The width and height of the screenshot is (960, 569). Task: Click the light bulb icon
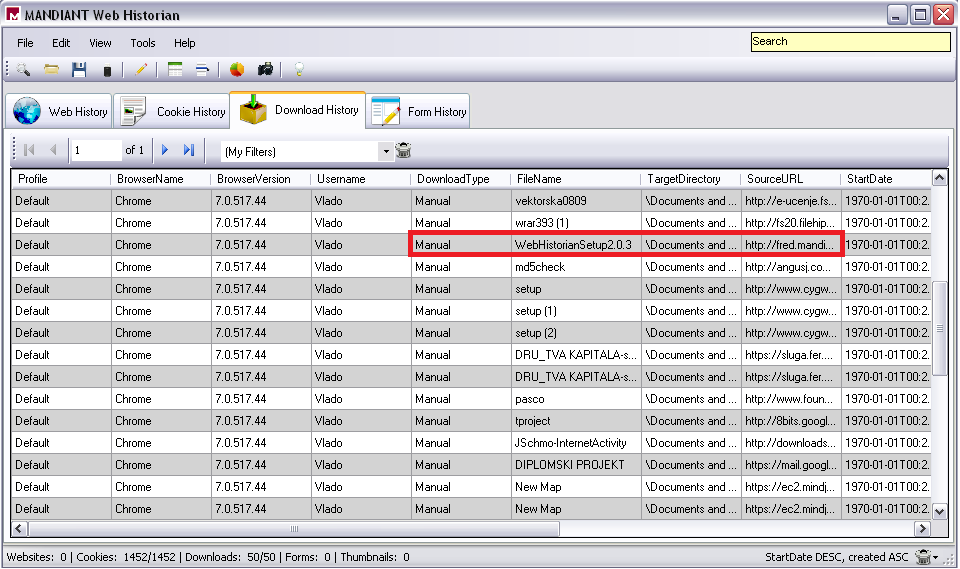298,70
